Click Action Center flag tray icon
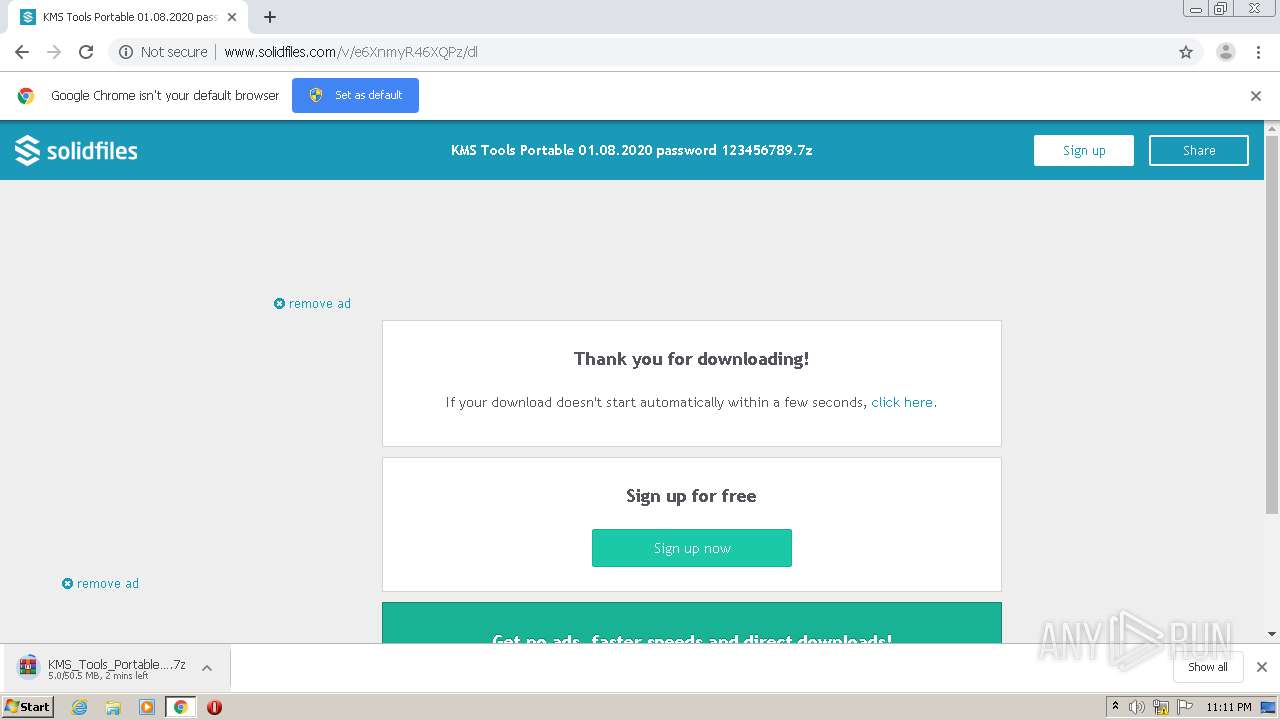The image size is (1280, 720). point(1184,707)
